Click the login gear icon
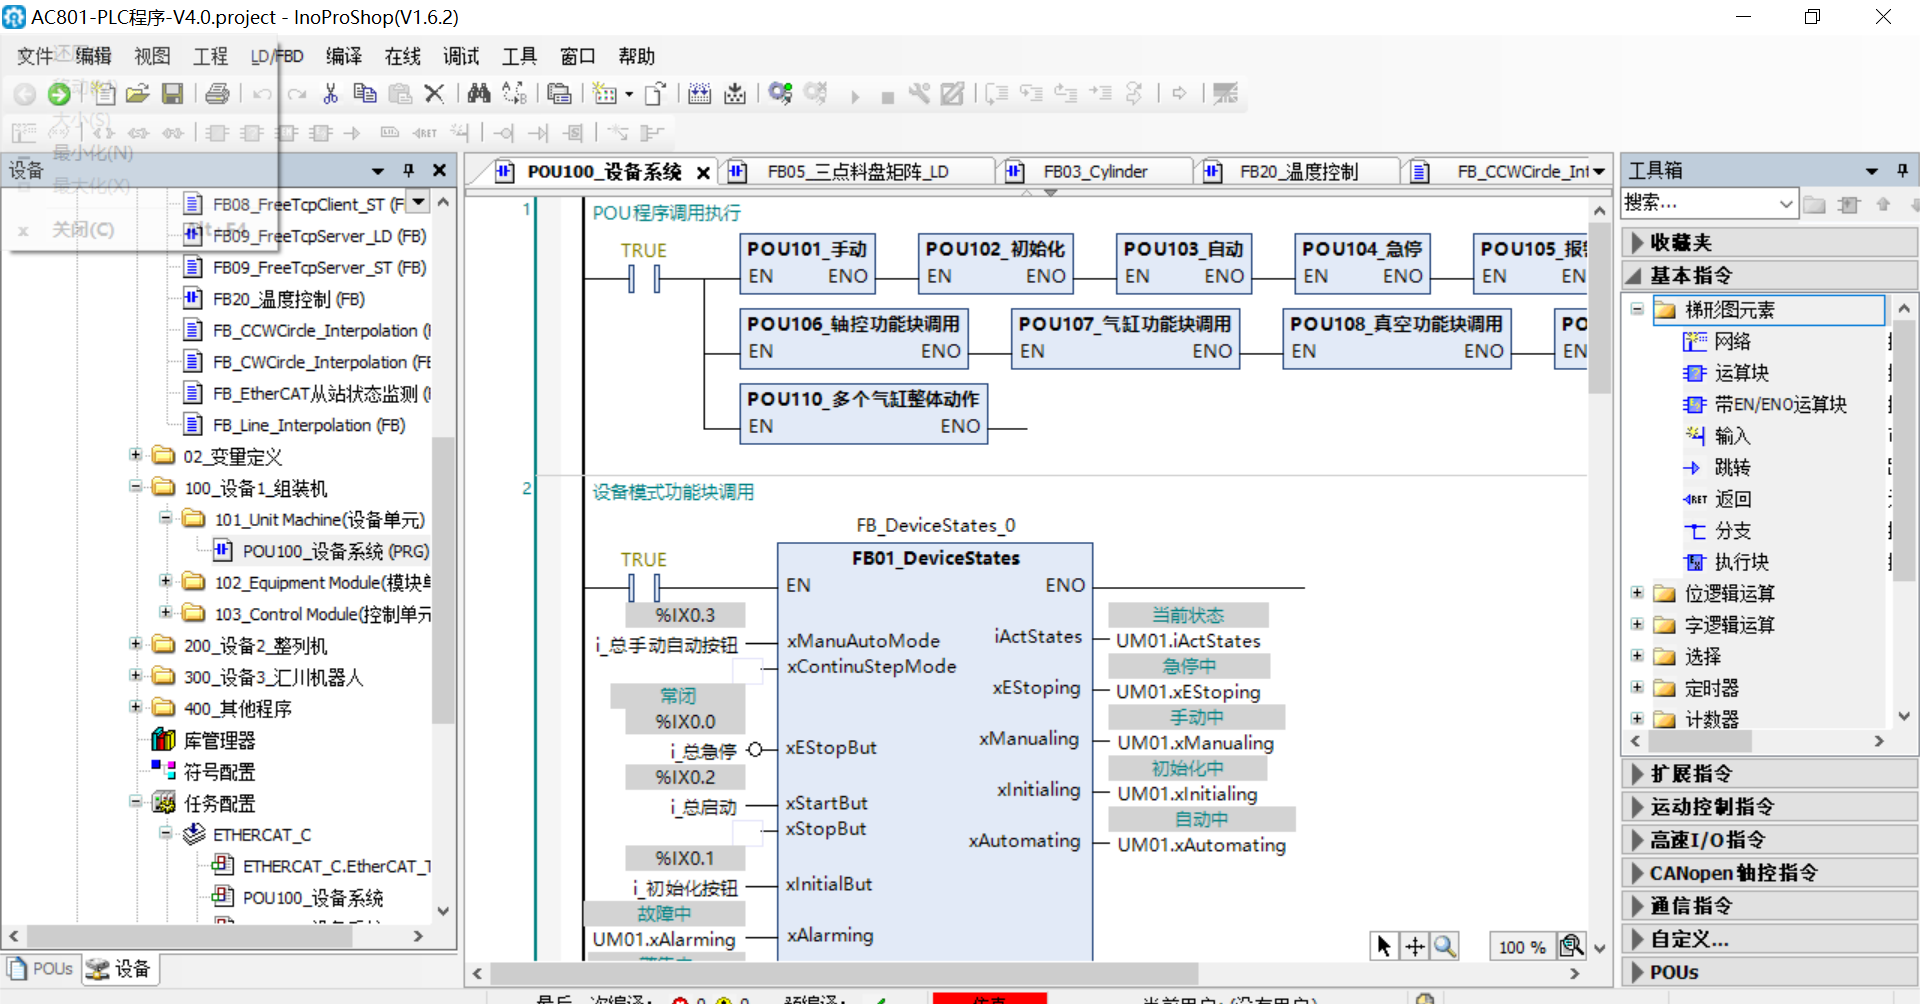This screenshot has width=1920, height=1004. (781, 94)
